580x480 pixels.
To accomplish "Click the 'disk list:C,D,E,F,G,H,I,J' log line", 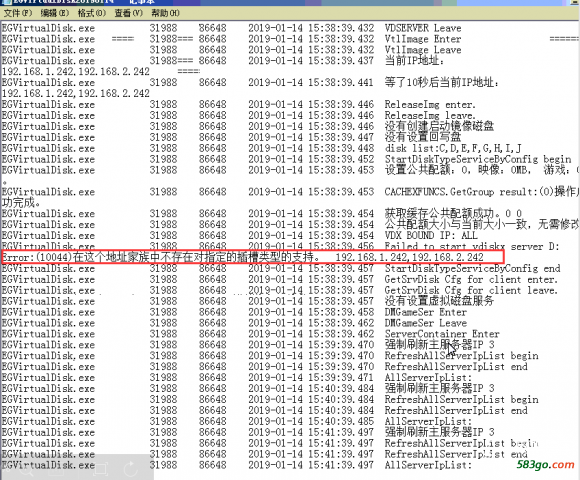I will [262, 148].
